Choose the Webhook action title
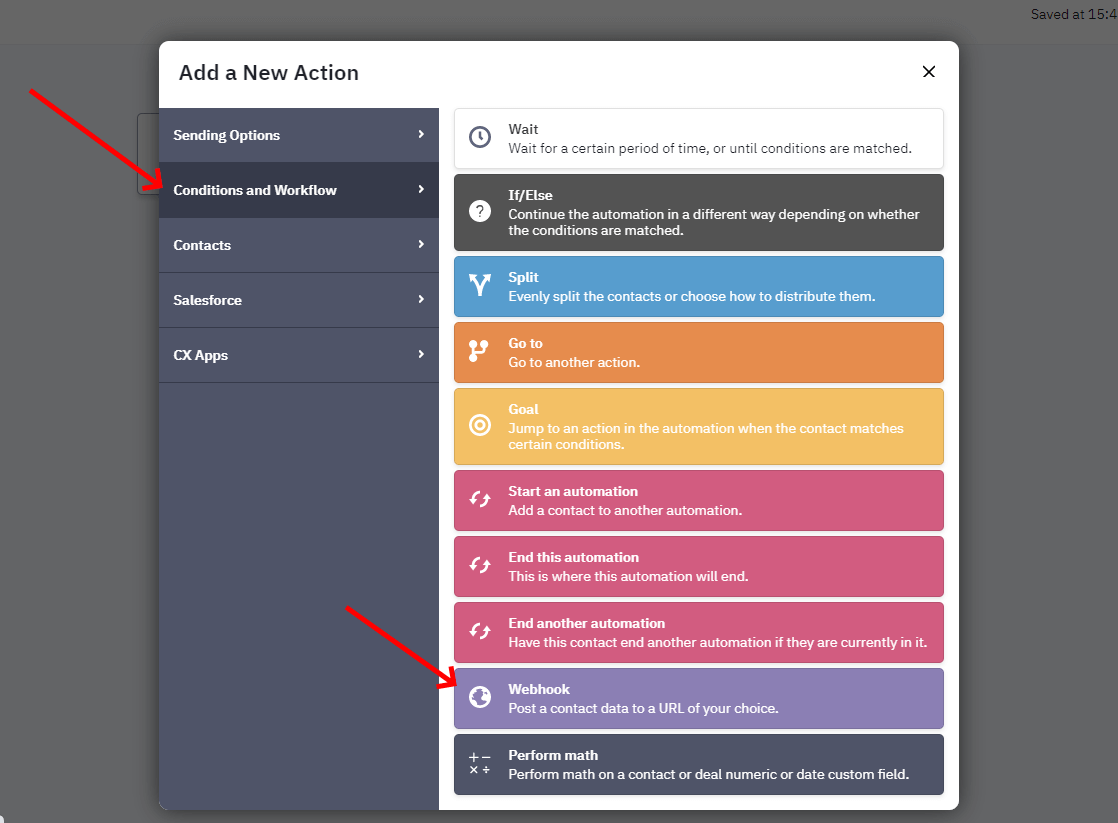The width and height of the screenshot is (1118, 823). click(x=539, y=689)
